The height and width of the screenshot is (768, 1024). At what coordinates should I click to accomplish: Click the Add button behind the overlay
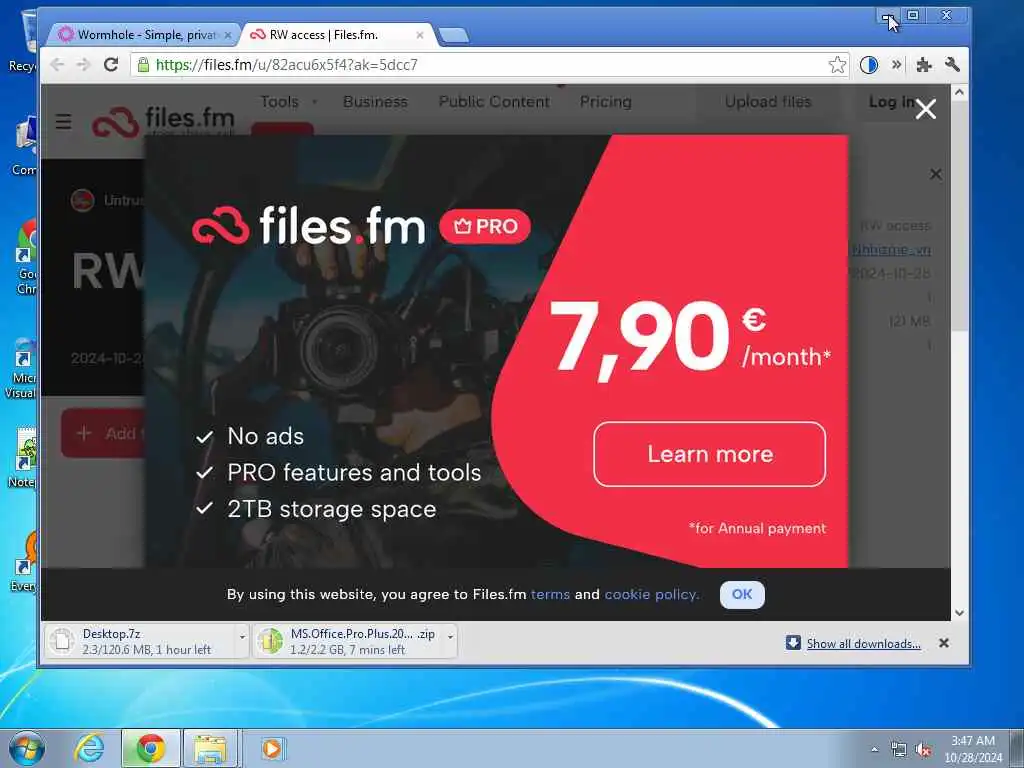pos(103,433)
